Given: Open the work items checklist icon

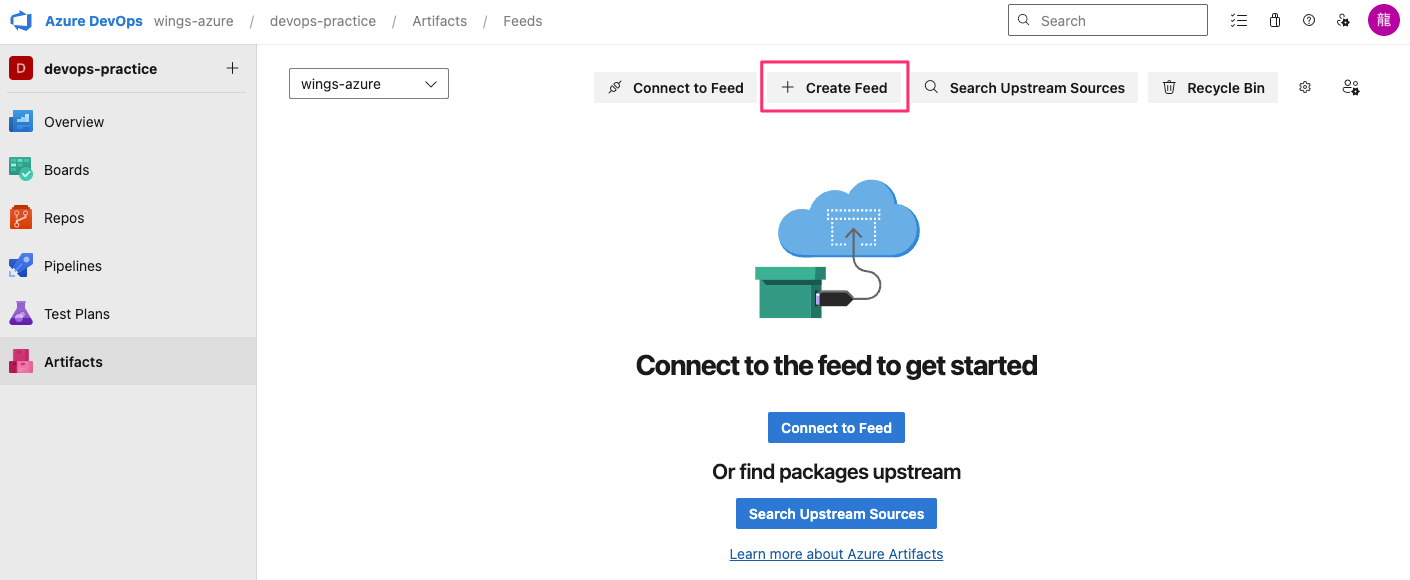Looking at the screenshot, I should pyautogui.click(x=1239, y=21).
